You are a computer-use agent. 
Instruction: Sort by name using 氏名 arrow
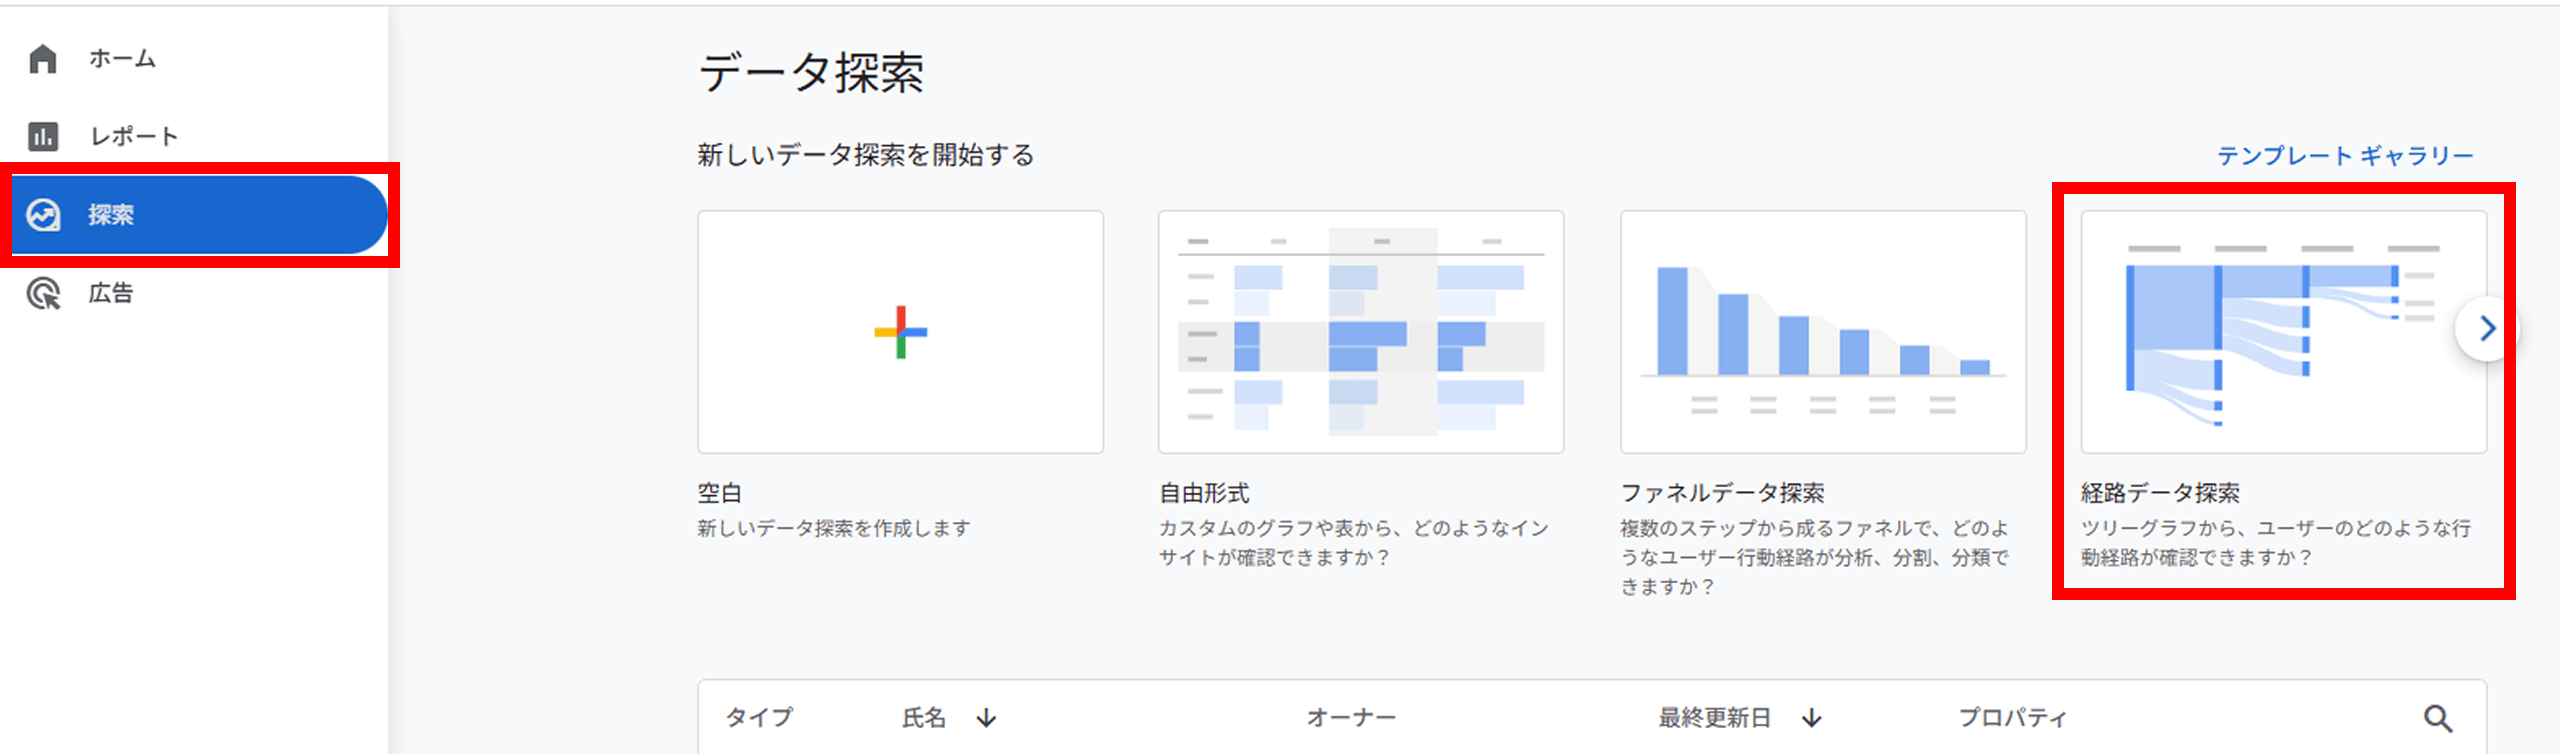click(x=987, y=718)
